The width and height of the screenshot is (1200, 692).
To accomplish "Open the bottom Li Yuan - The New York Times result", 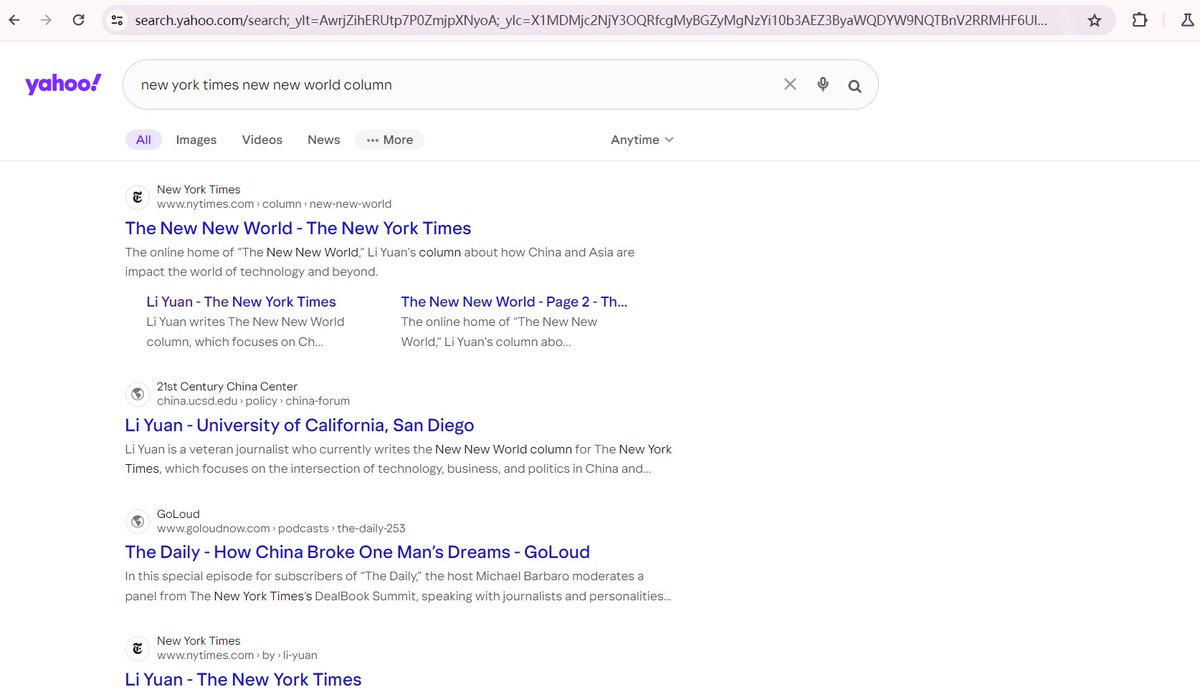I will (243, 679).
